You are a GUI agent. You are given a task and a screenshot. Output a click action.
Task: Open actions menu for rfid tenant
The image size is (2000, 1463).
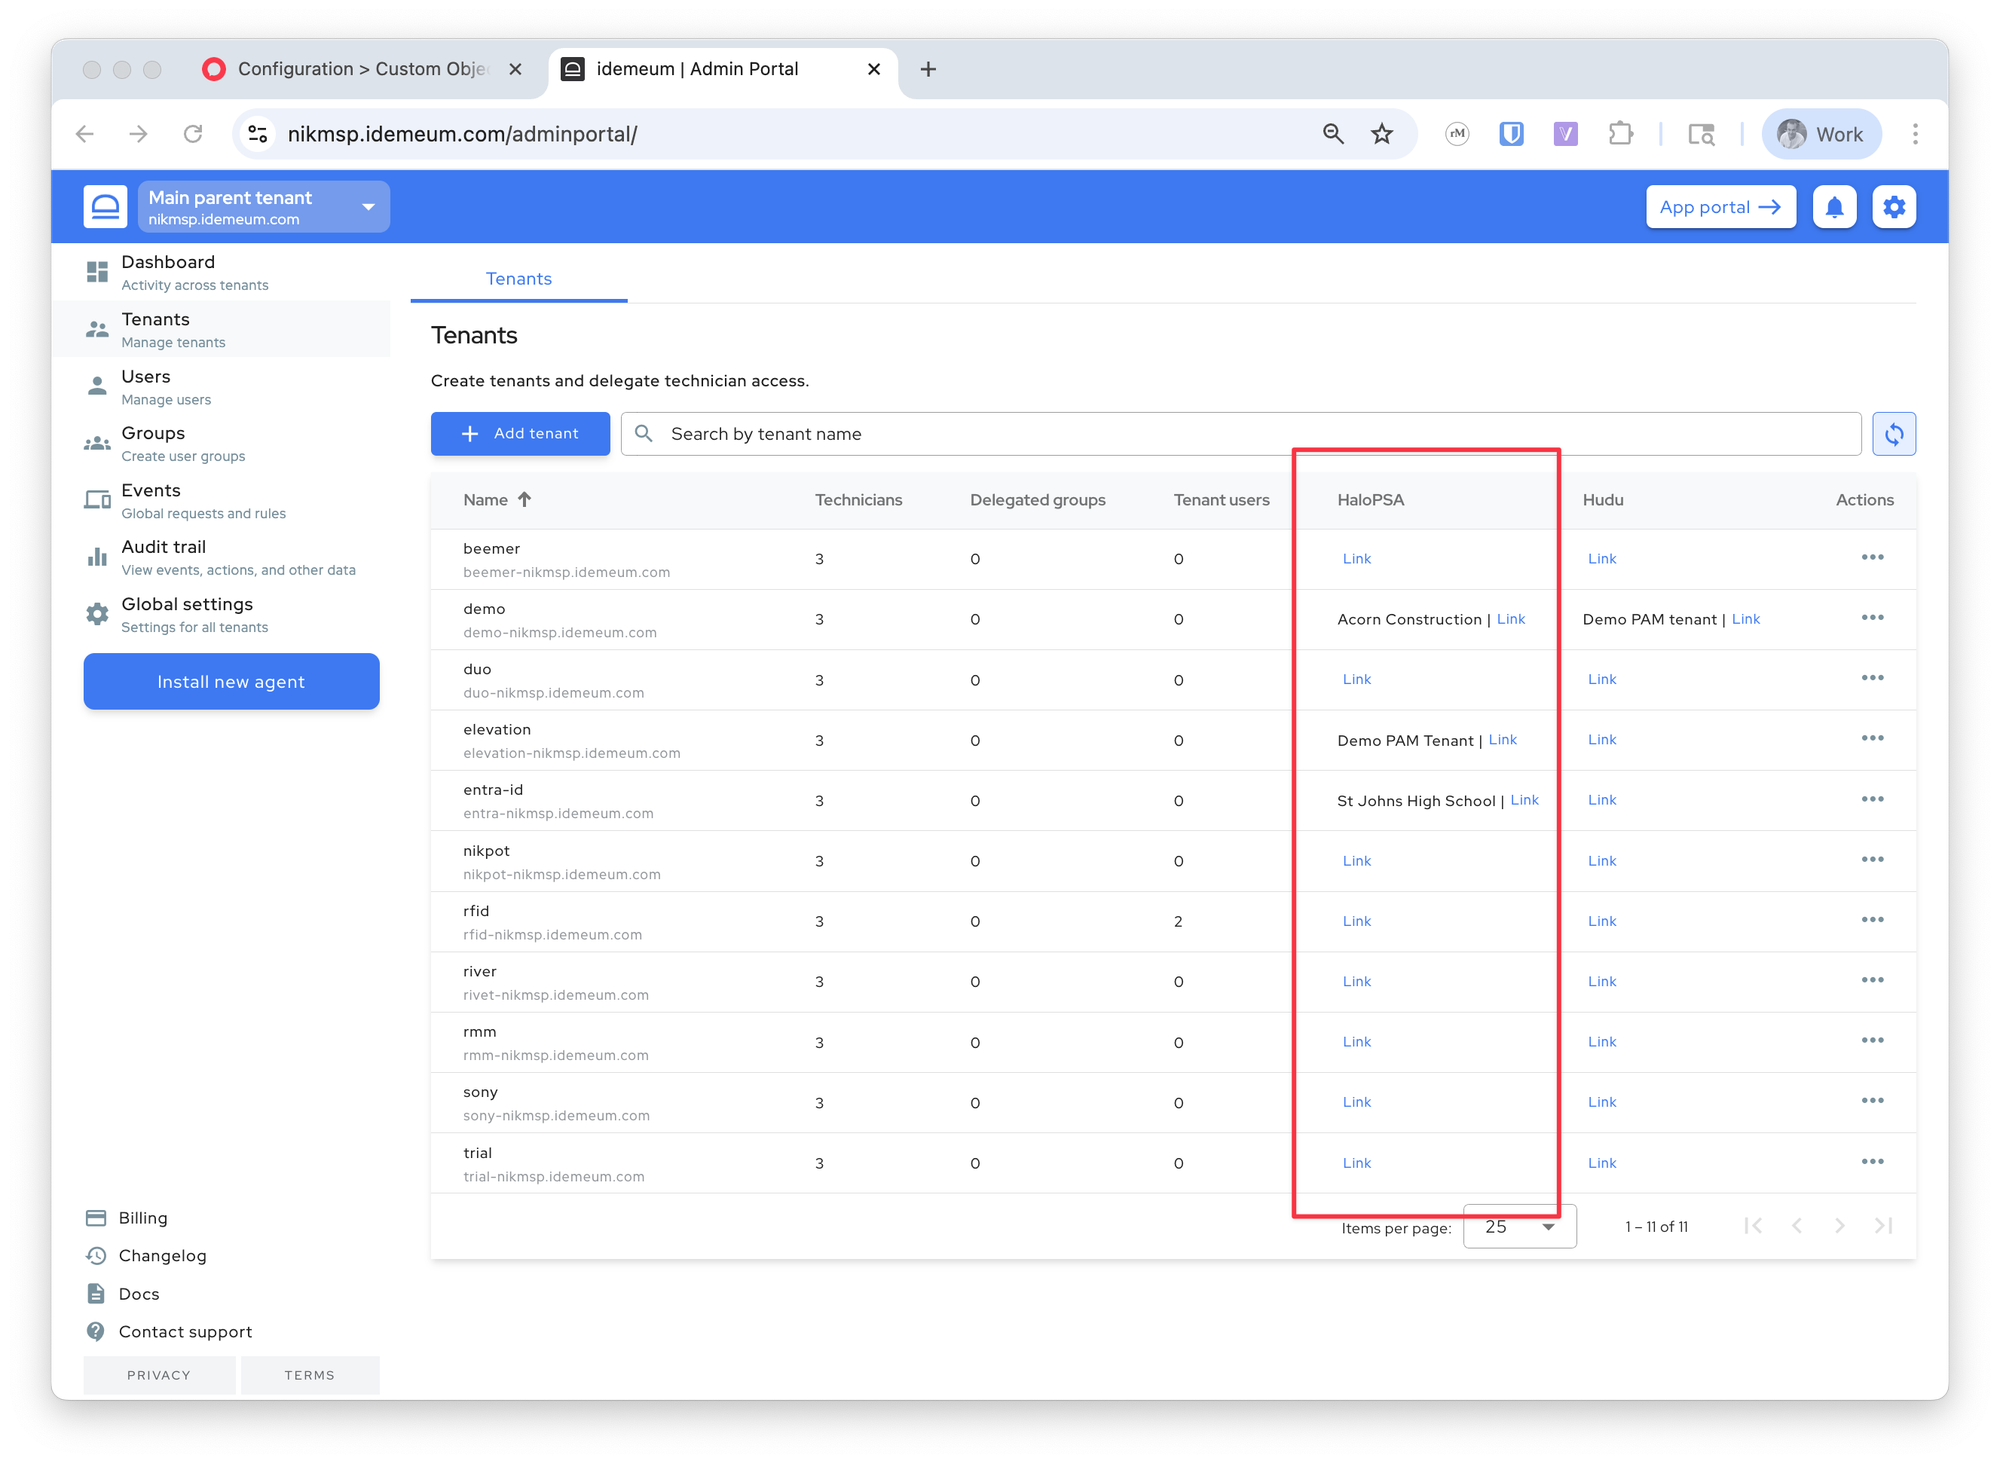click(1872, 920)
